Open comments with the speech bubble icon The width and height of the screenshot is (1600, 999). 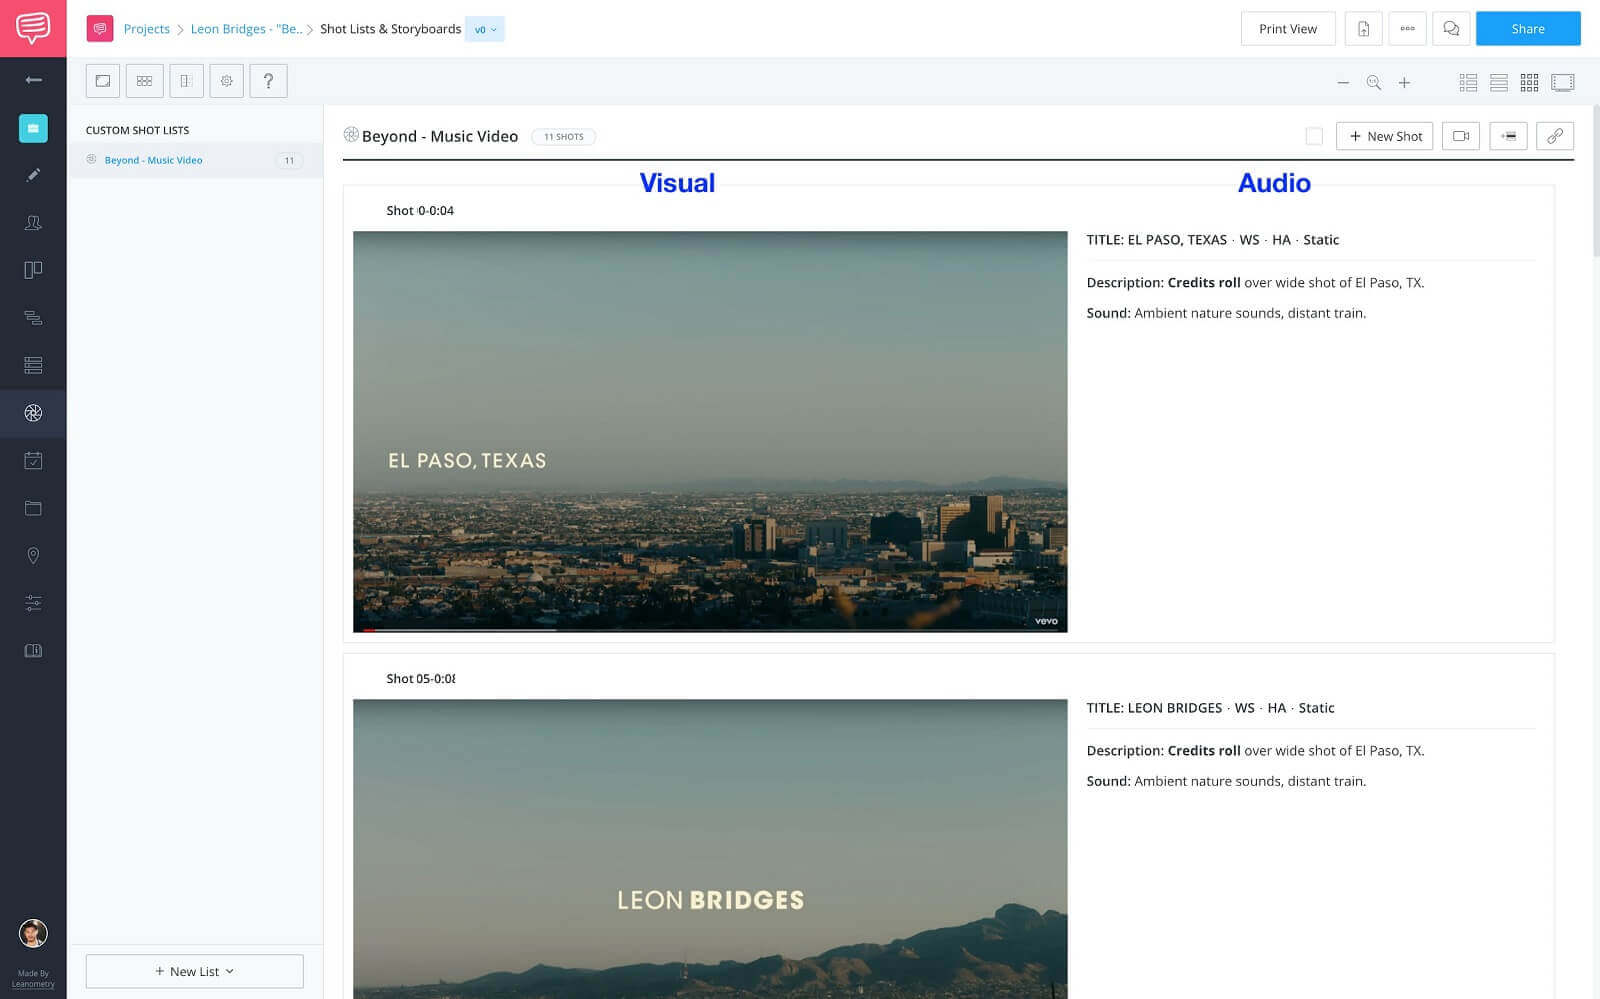[1451, 29]
